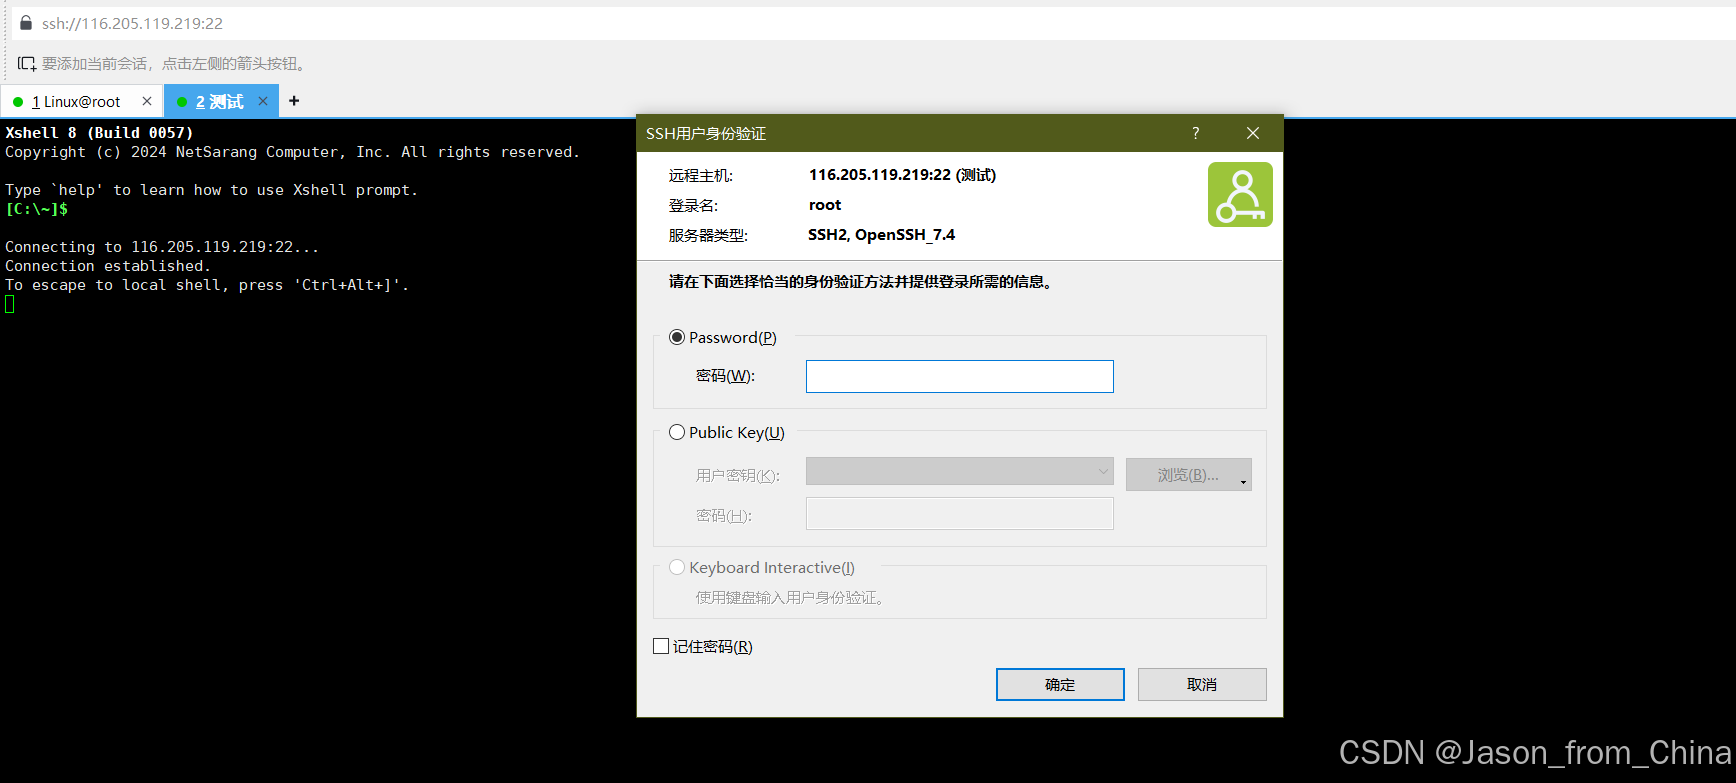Cancel with the 取消 button

(1202, 684)
